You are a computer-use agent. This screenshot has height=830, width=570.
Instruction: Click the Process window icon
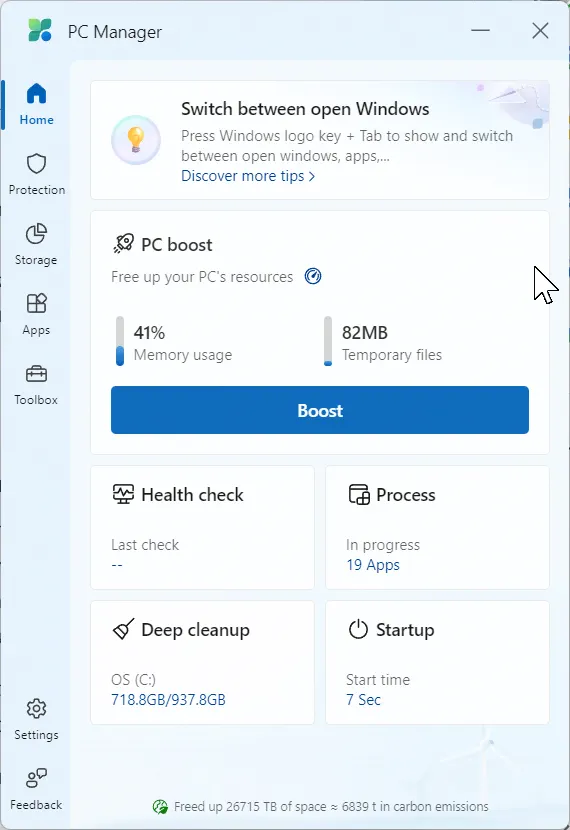click(x=359, y=494)
